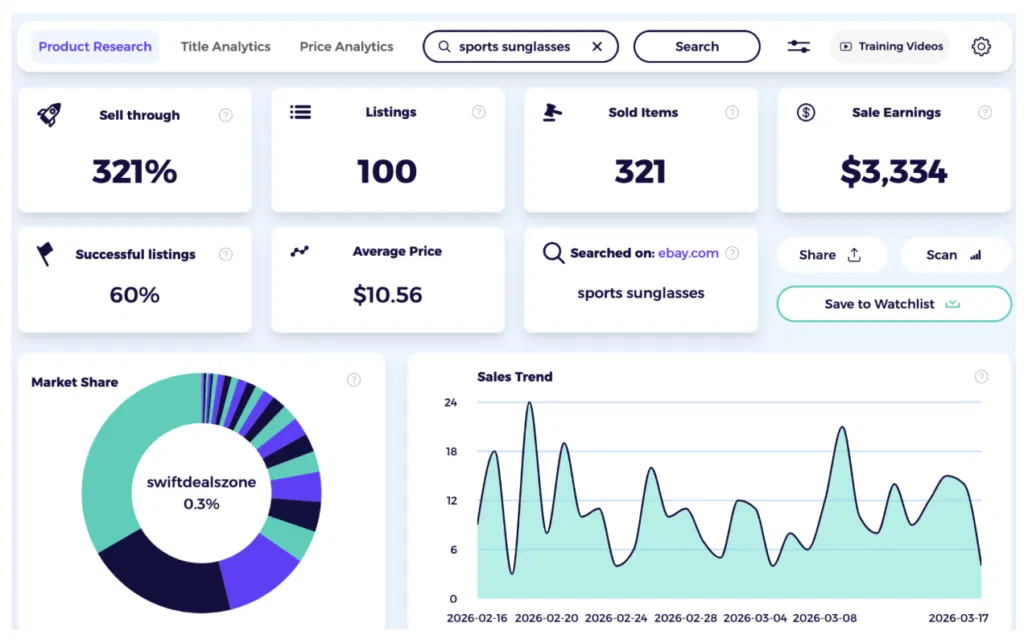Image resolution: width=1024 pixels, height=639 pixels.
Task: Click Save to Watchlist
Action: tap(893, 303)
